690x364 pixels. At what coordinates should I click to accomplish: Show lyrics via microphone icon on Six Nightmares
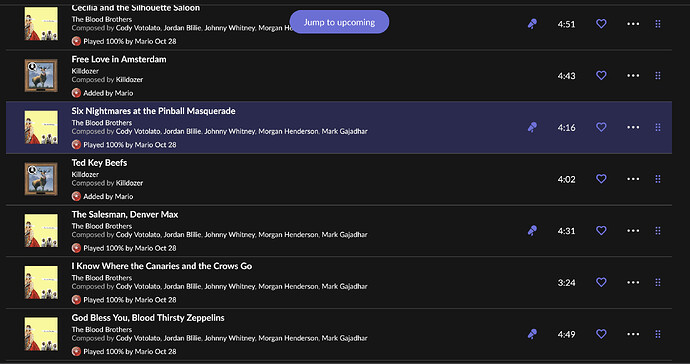532,127
